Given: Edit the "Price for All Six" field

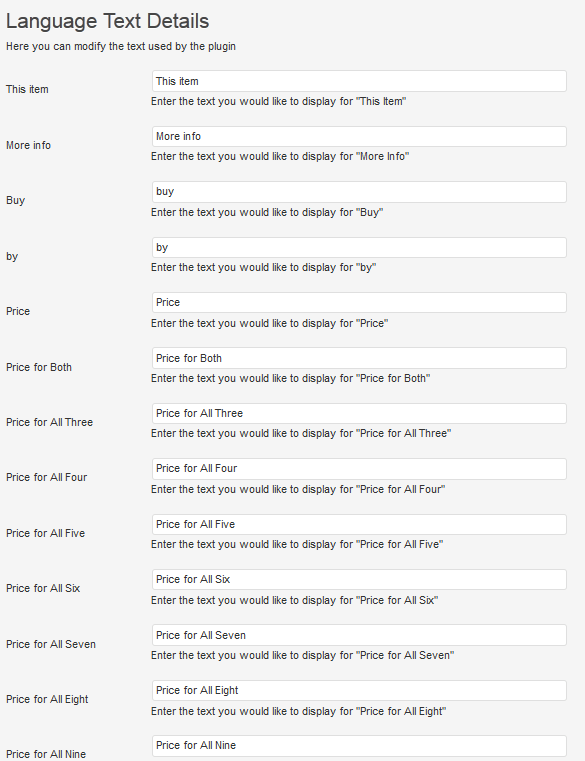Looking at the screenshot, I should tap(359, 579).
